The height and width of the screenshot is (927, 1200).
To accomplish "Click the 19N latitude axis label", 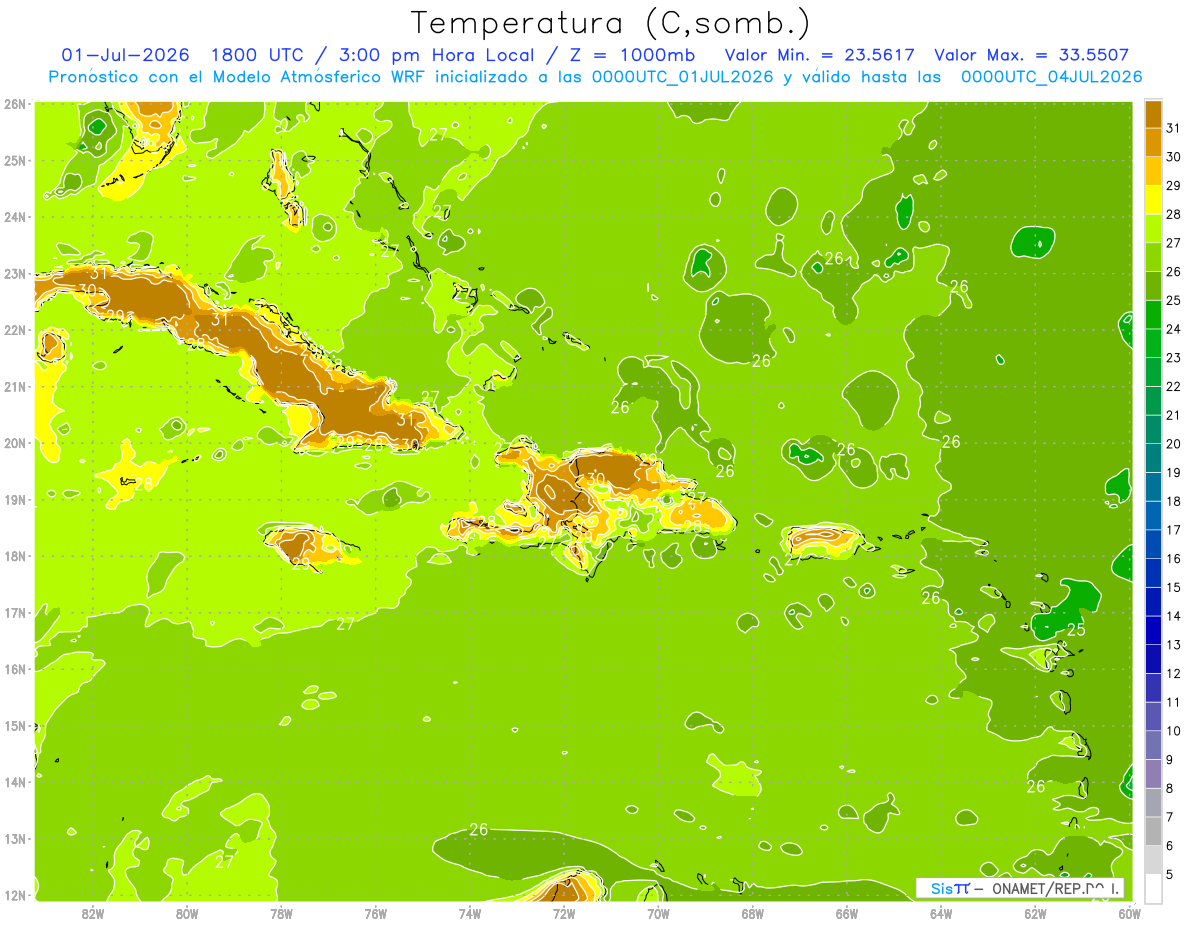I will point(14,499).
